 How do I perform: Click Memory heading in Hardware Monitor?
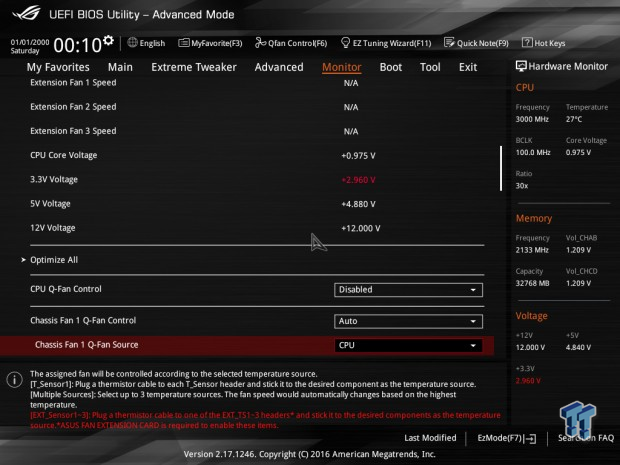tap(534, 218)
